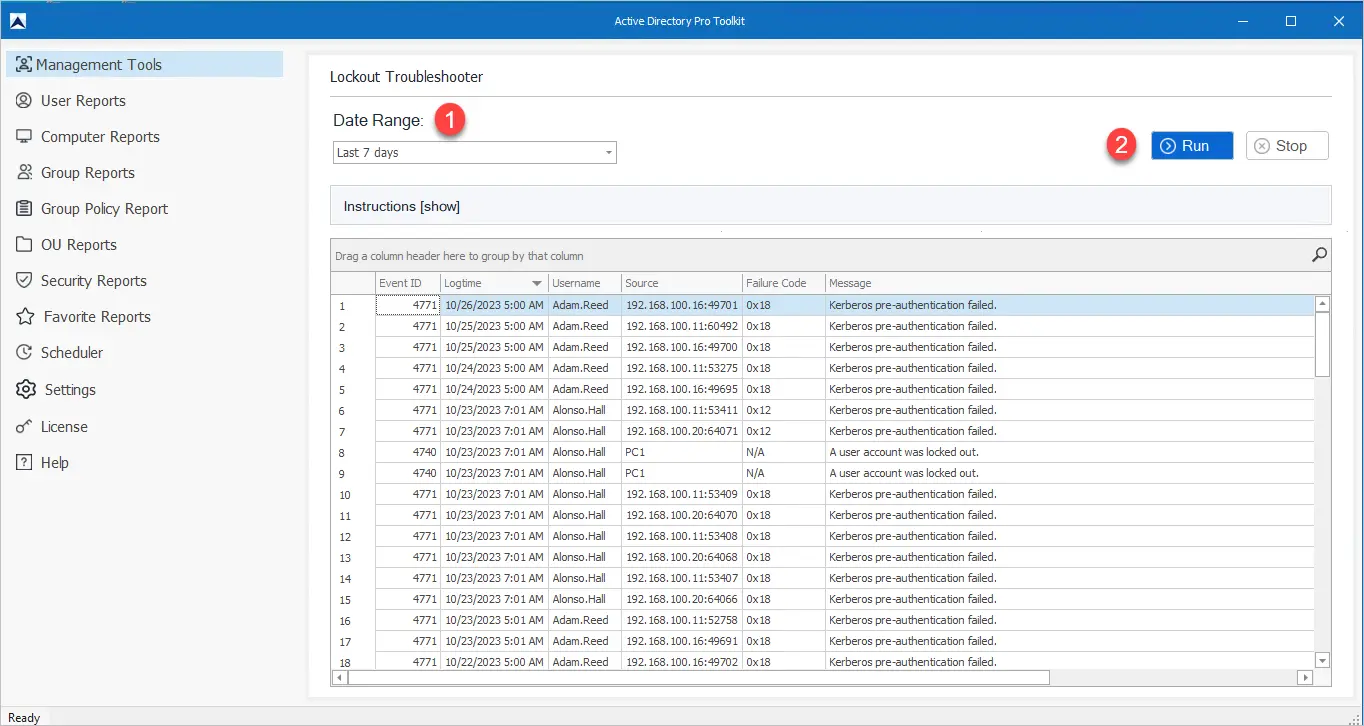Click the Group Reports people icon
The image size is (1364, 726).
[24, 173]
